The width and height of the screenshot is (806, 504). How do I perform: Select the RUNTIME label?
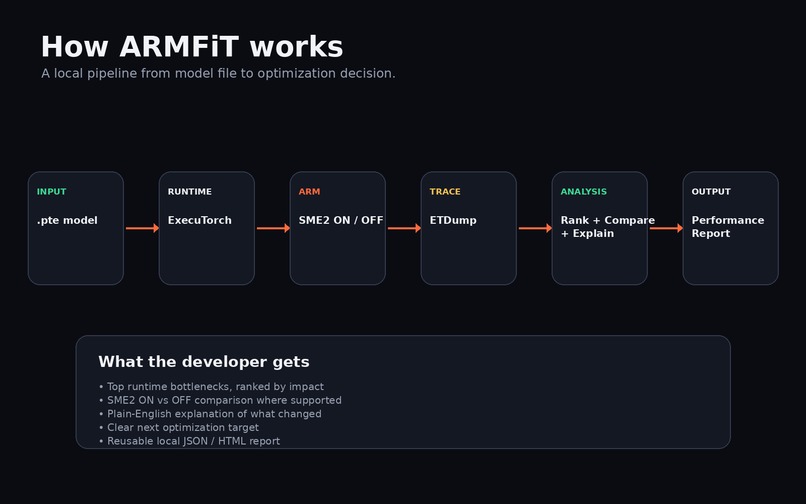(x=190, y=191)
